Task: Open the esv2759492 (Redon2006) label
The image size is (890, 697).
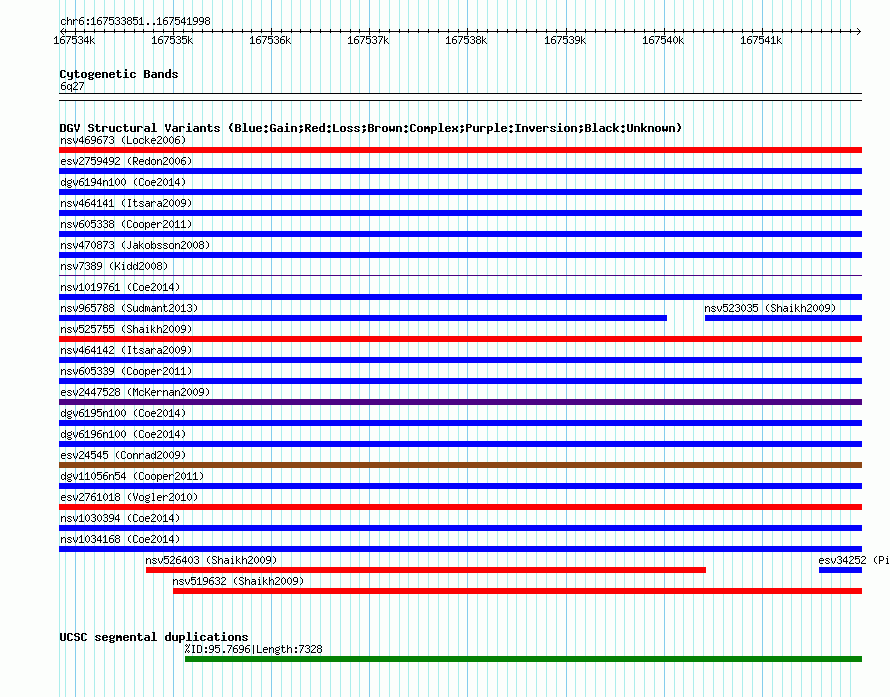Action: 126,161
